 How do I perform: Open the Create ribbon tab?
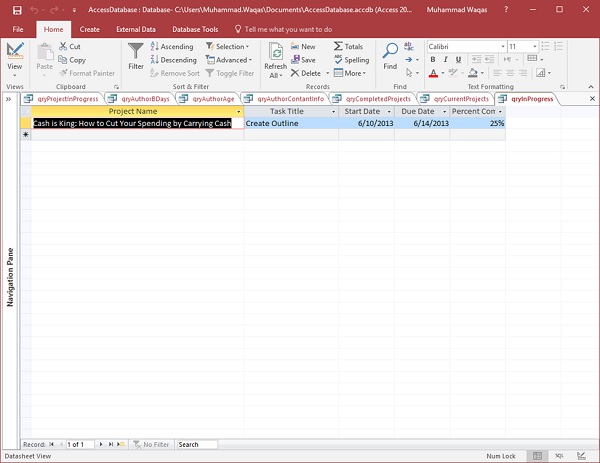[x=89, y=29]
